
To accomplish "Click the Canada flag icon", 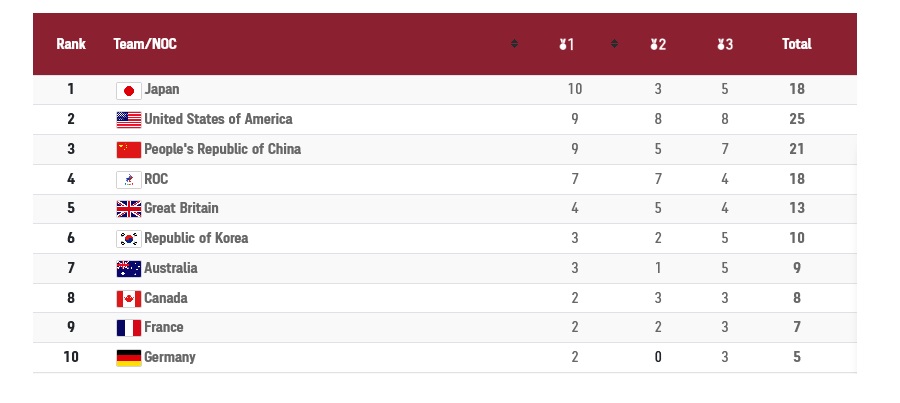I will (129, 299).
